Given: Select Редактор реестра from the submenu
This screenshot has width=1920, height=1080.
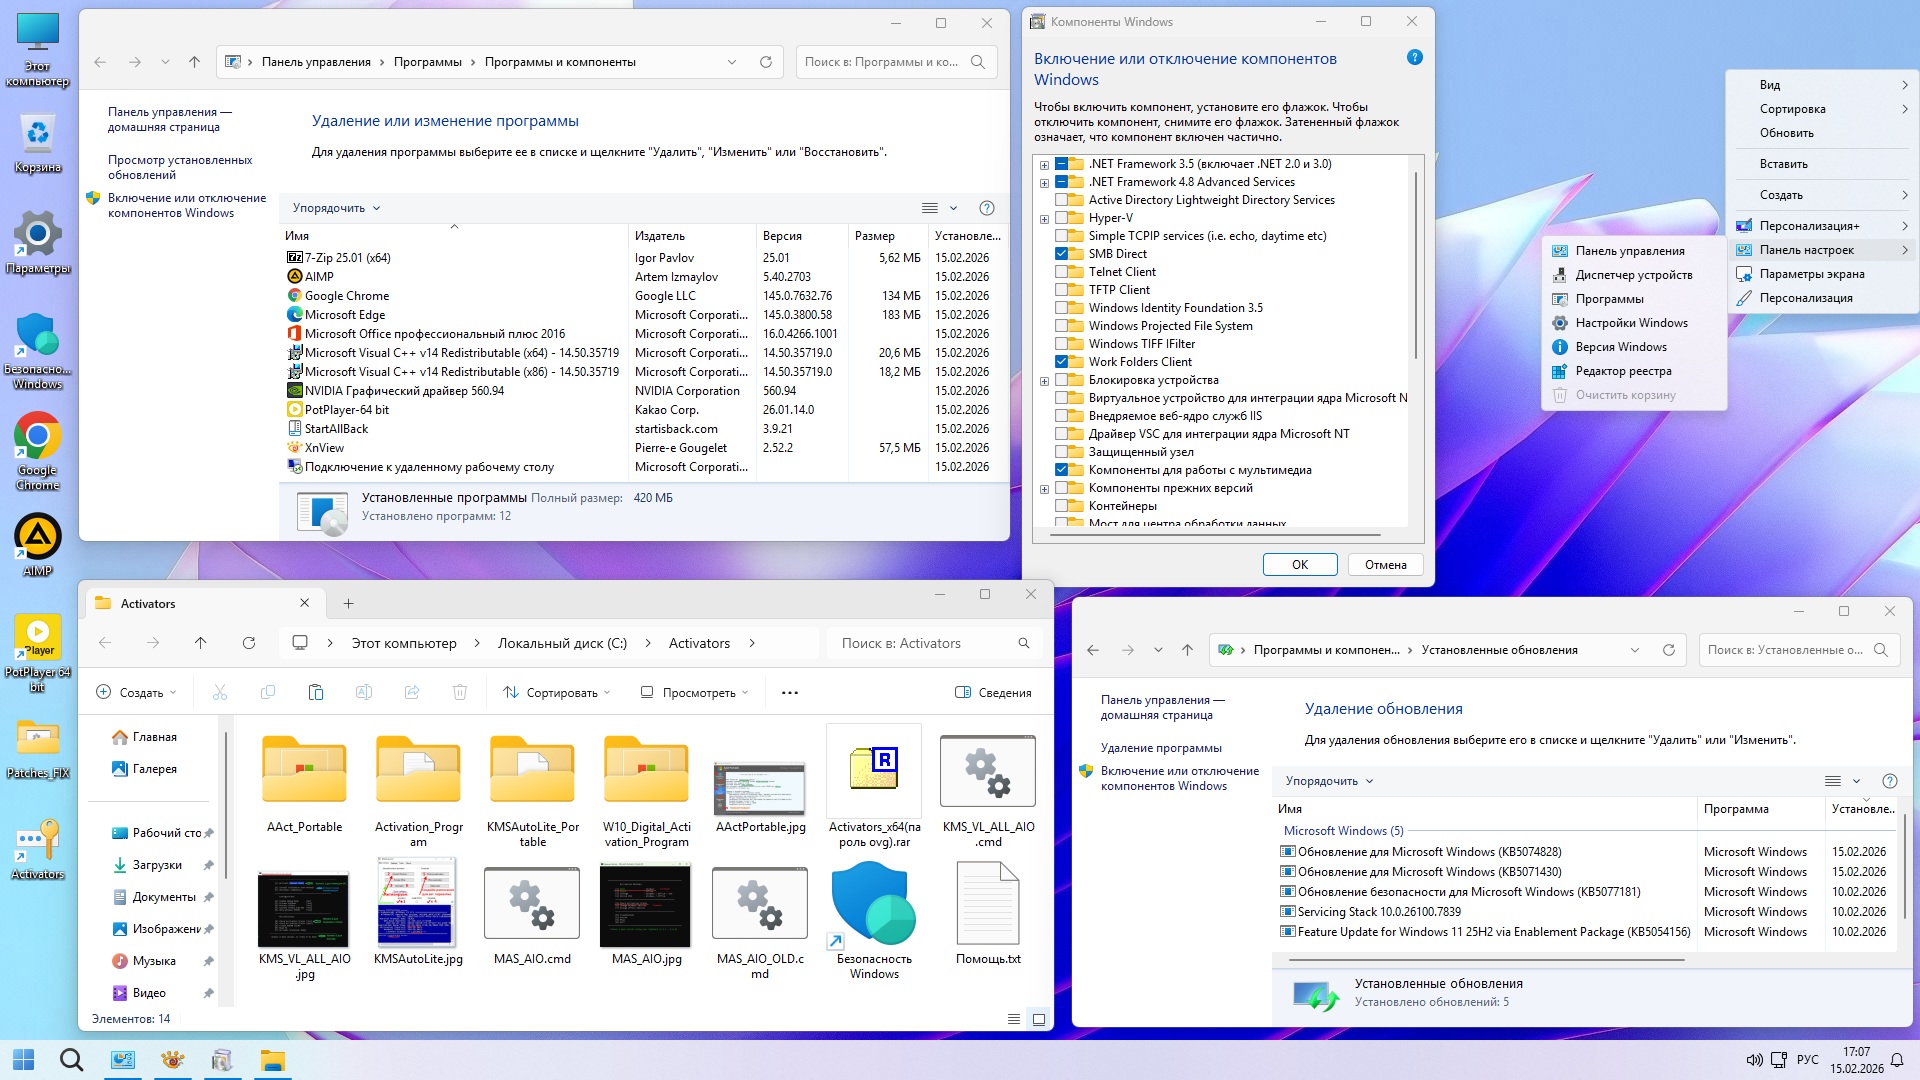Looking at the screenshot, I should click(1623, 371).
